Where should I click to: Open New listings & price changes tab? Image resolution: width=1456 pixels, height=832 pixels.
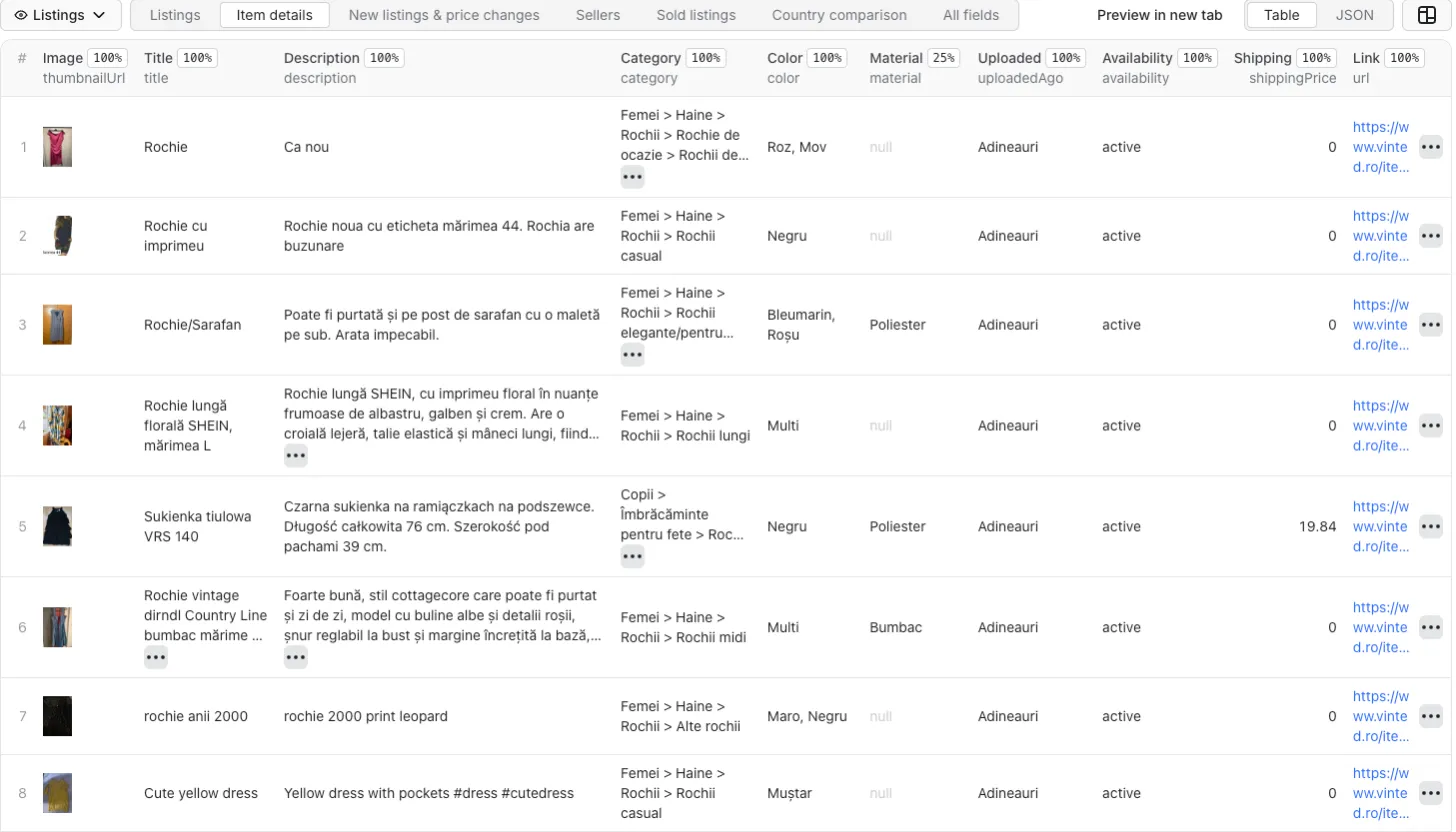[x=444, y=15]
